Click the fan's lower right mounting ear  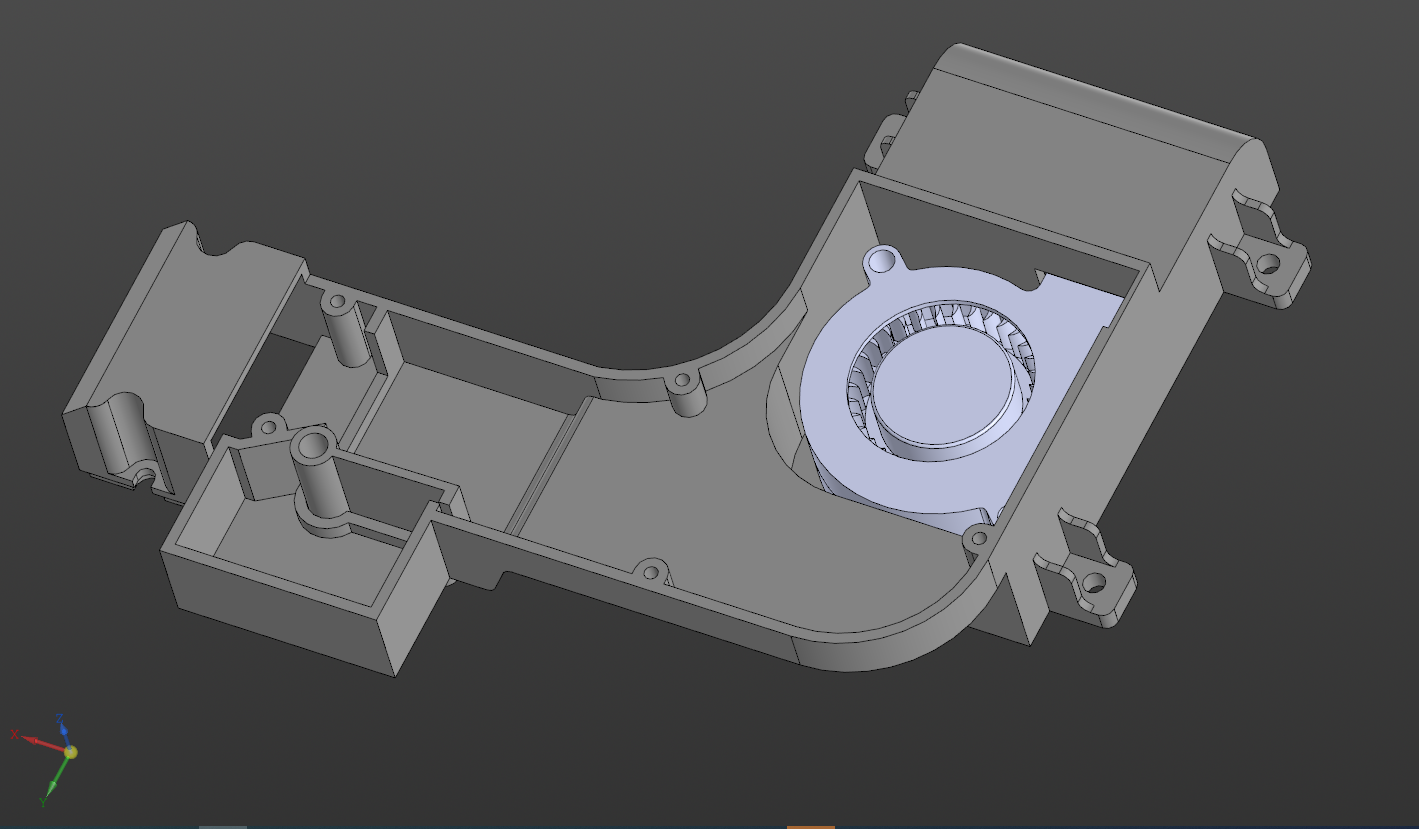(978, 539)
